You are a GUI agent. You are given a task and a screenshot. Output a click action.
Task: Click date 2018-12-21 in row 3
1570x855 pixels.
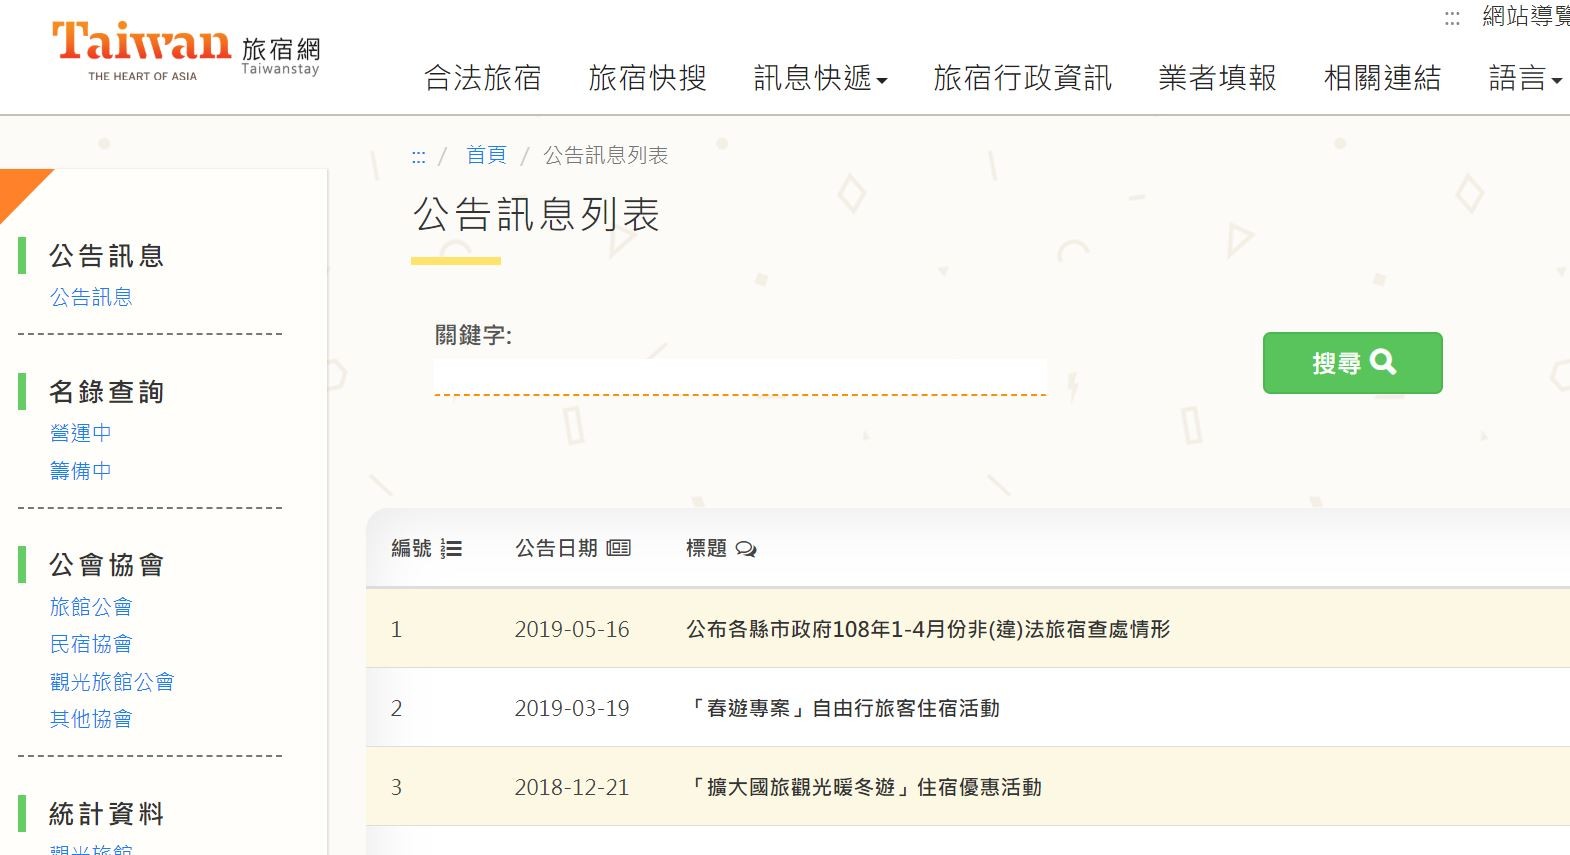pos(572,787)
